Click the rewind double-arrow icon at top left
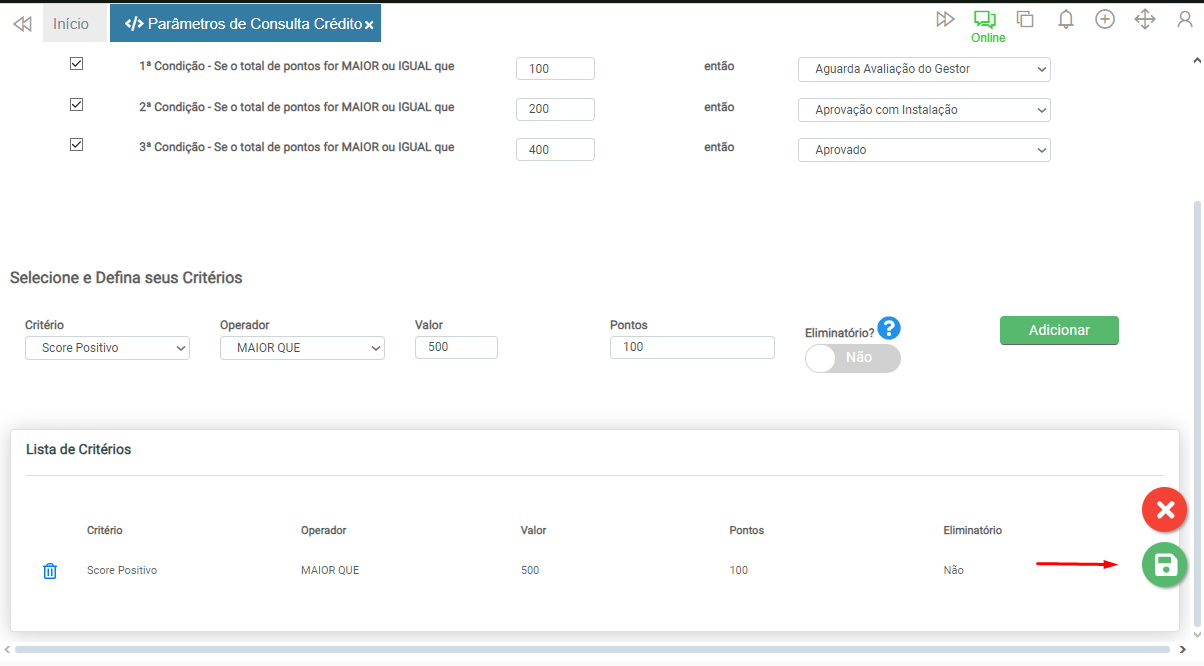 22,24
